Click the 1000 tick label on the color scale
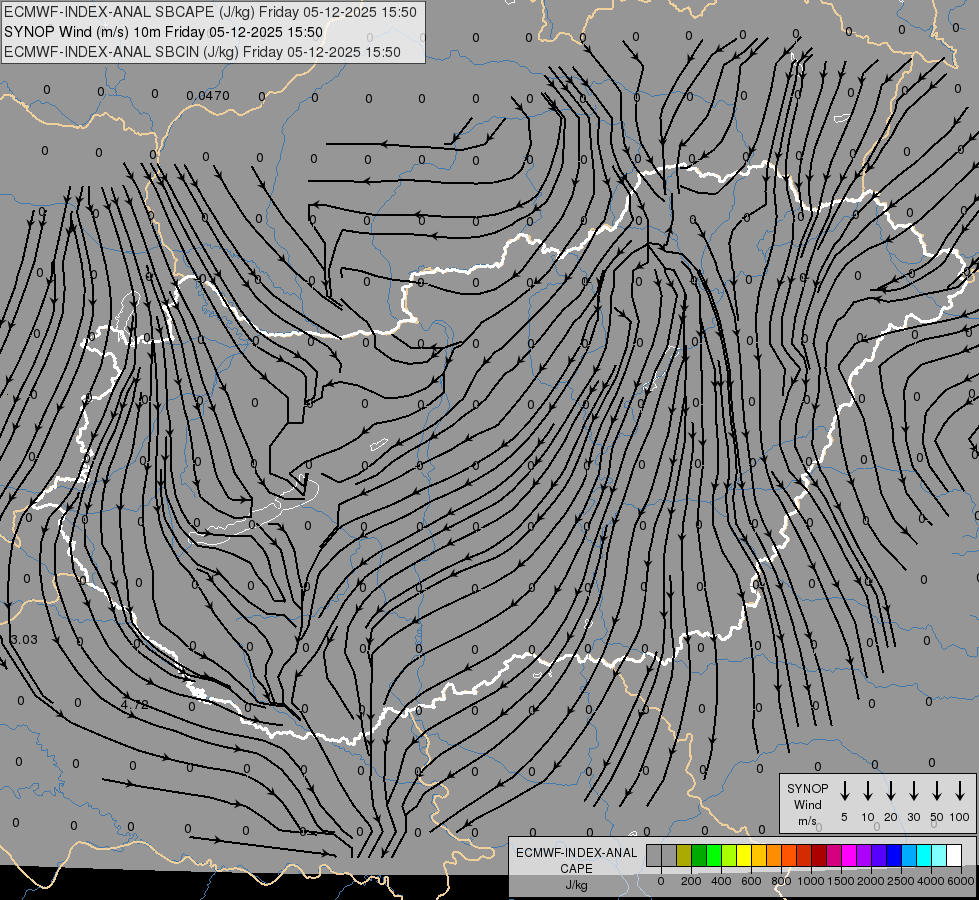 [811, 881]
